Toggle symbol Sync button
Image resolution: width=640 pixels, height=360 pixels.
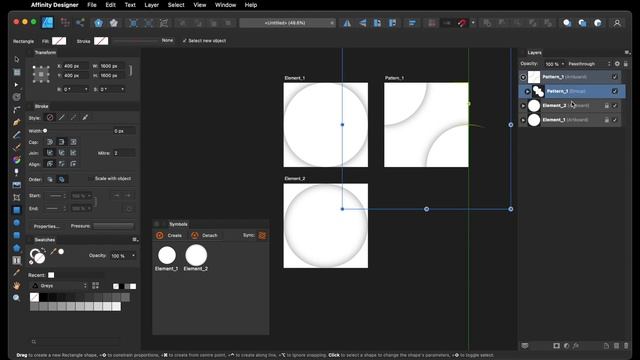[x=262, y=236]
